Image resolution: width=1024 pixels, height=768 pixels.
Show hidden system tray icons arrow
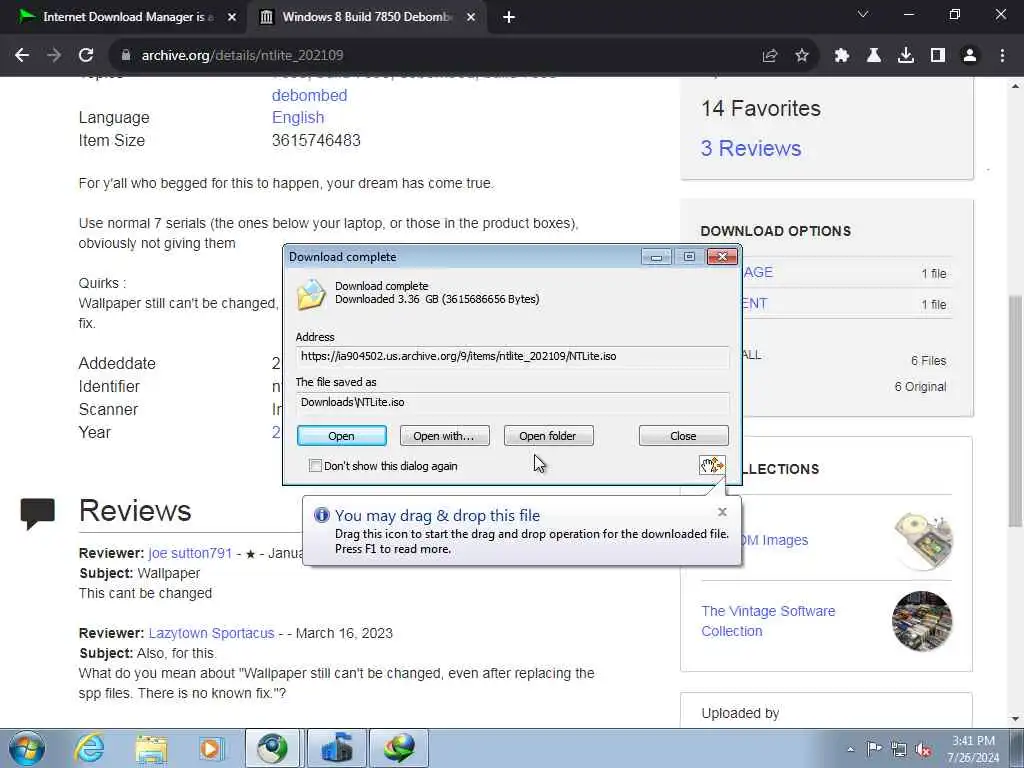pyautogui.click(x=850, y=749)
